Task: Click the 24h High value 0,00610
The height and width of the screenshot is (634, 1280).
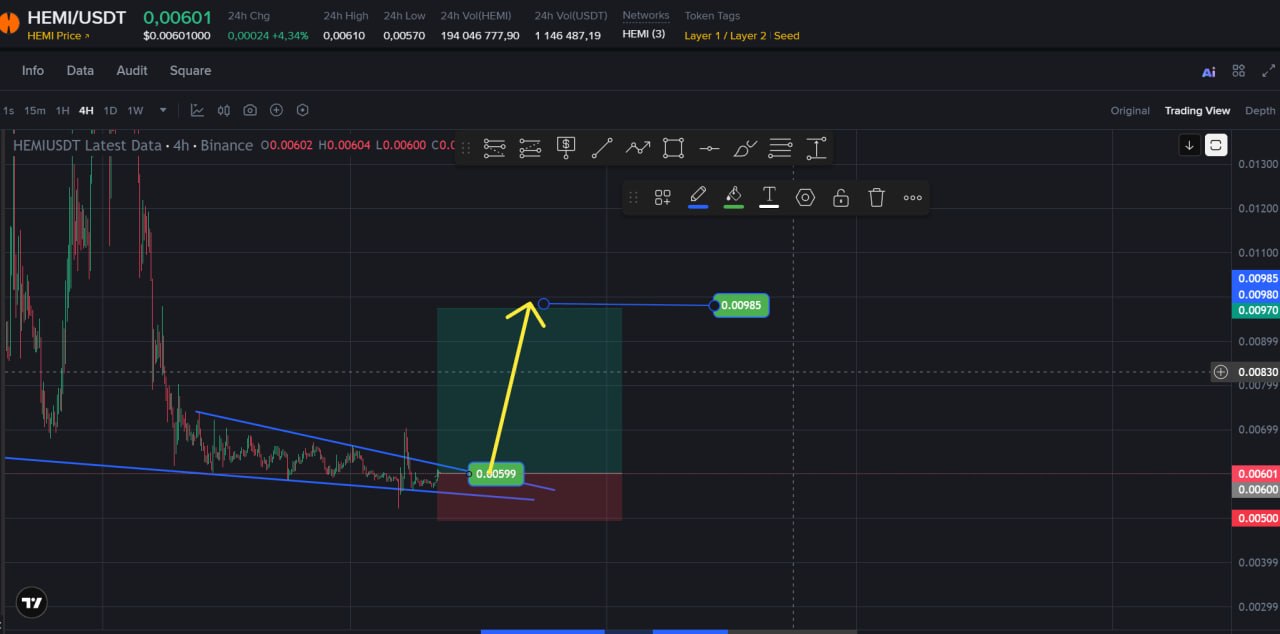Action: pos(344,35)
